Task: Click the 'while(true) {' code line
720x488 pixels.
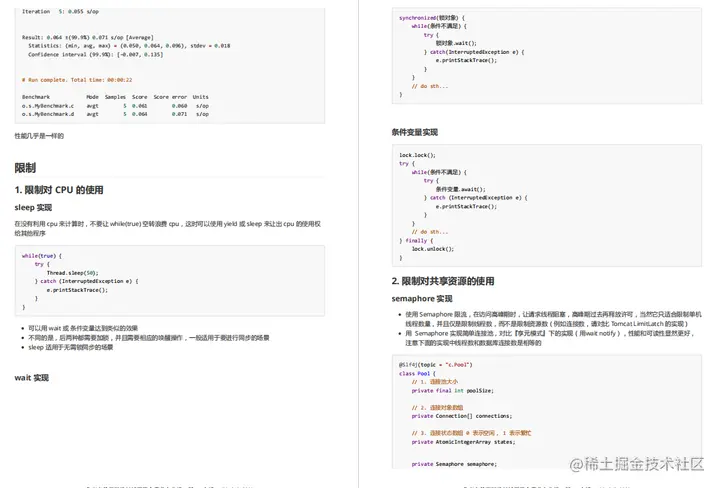Action: pyautogui.click(x=42, y=256)
